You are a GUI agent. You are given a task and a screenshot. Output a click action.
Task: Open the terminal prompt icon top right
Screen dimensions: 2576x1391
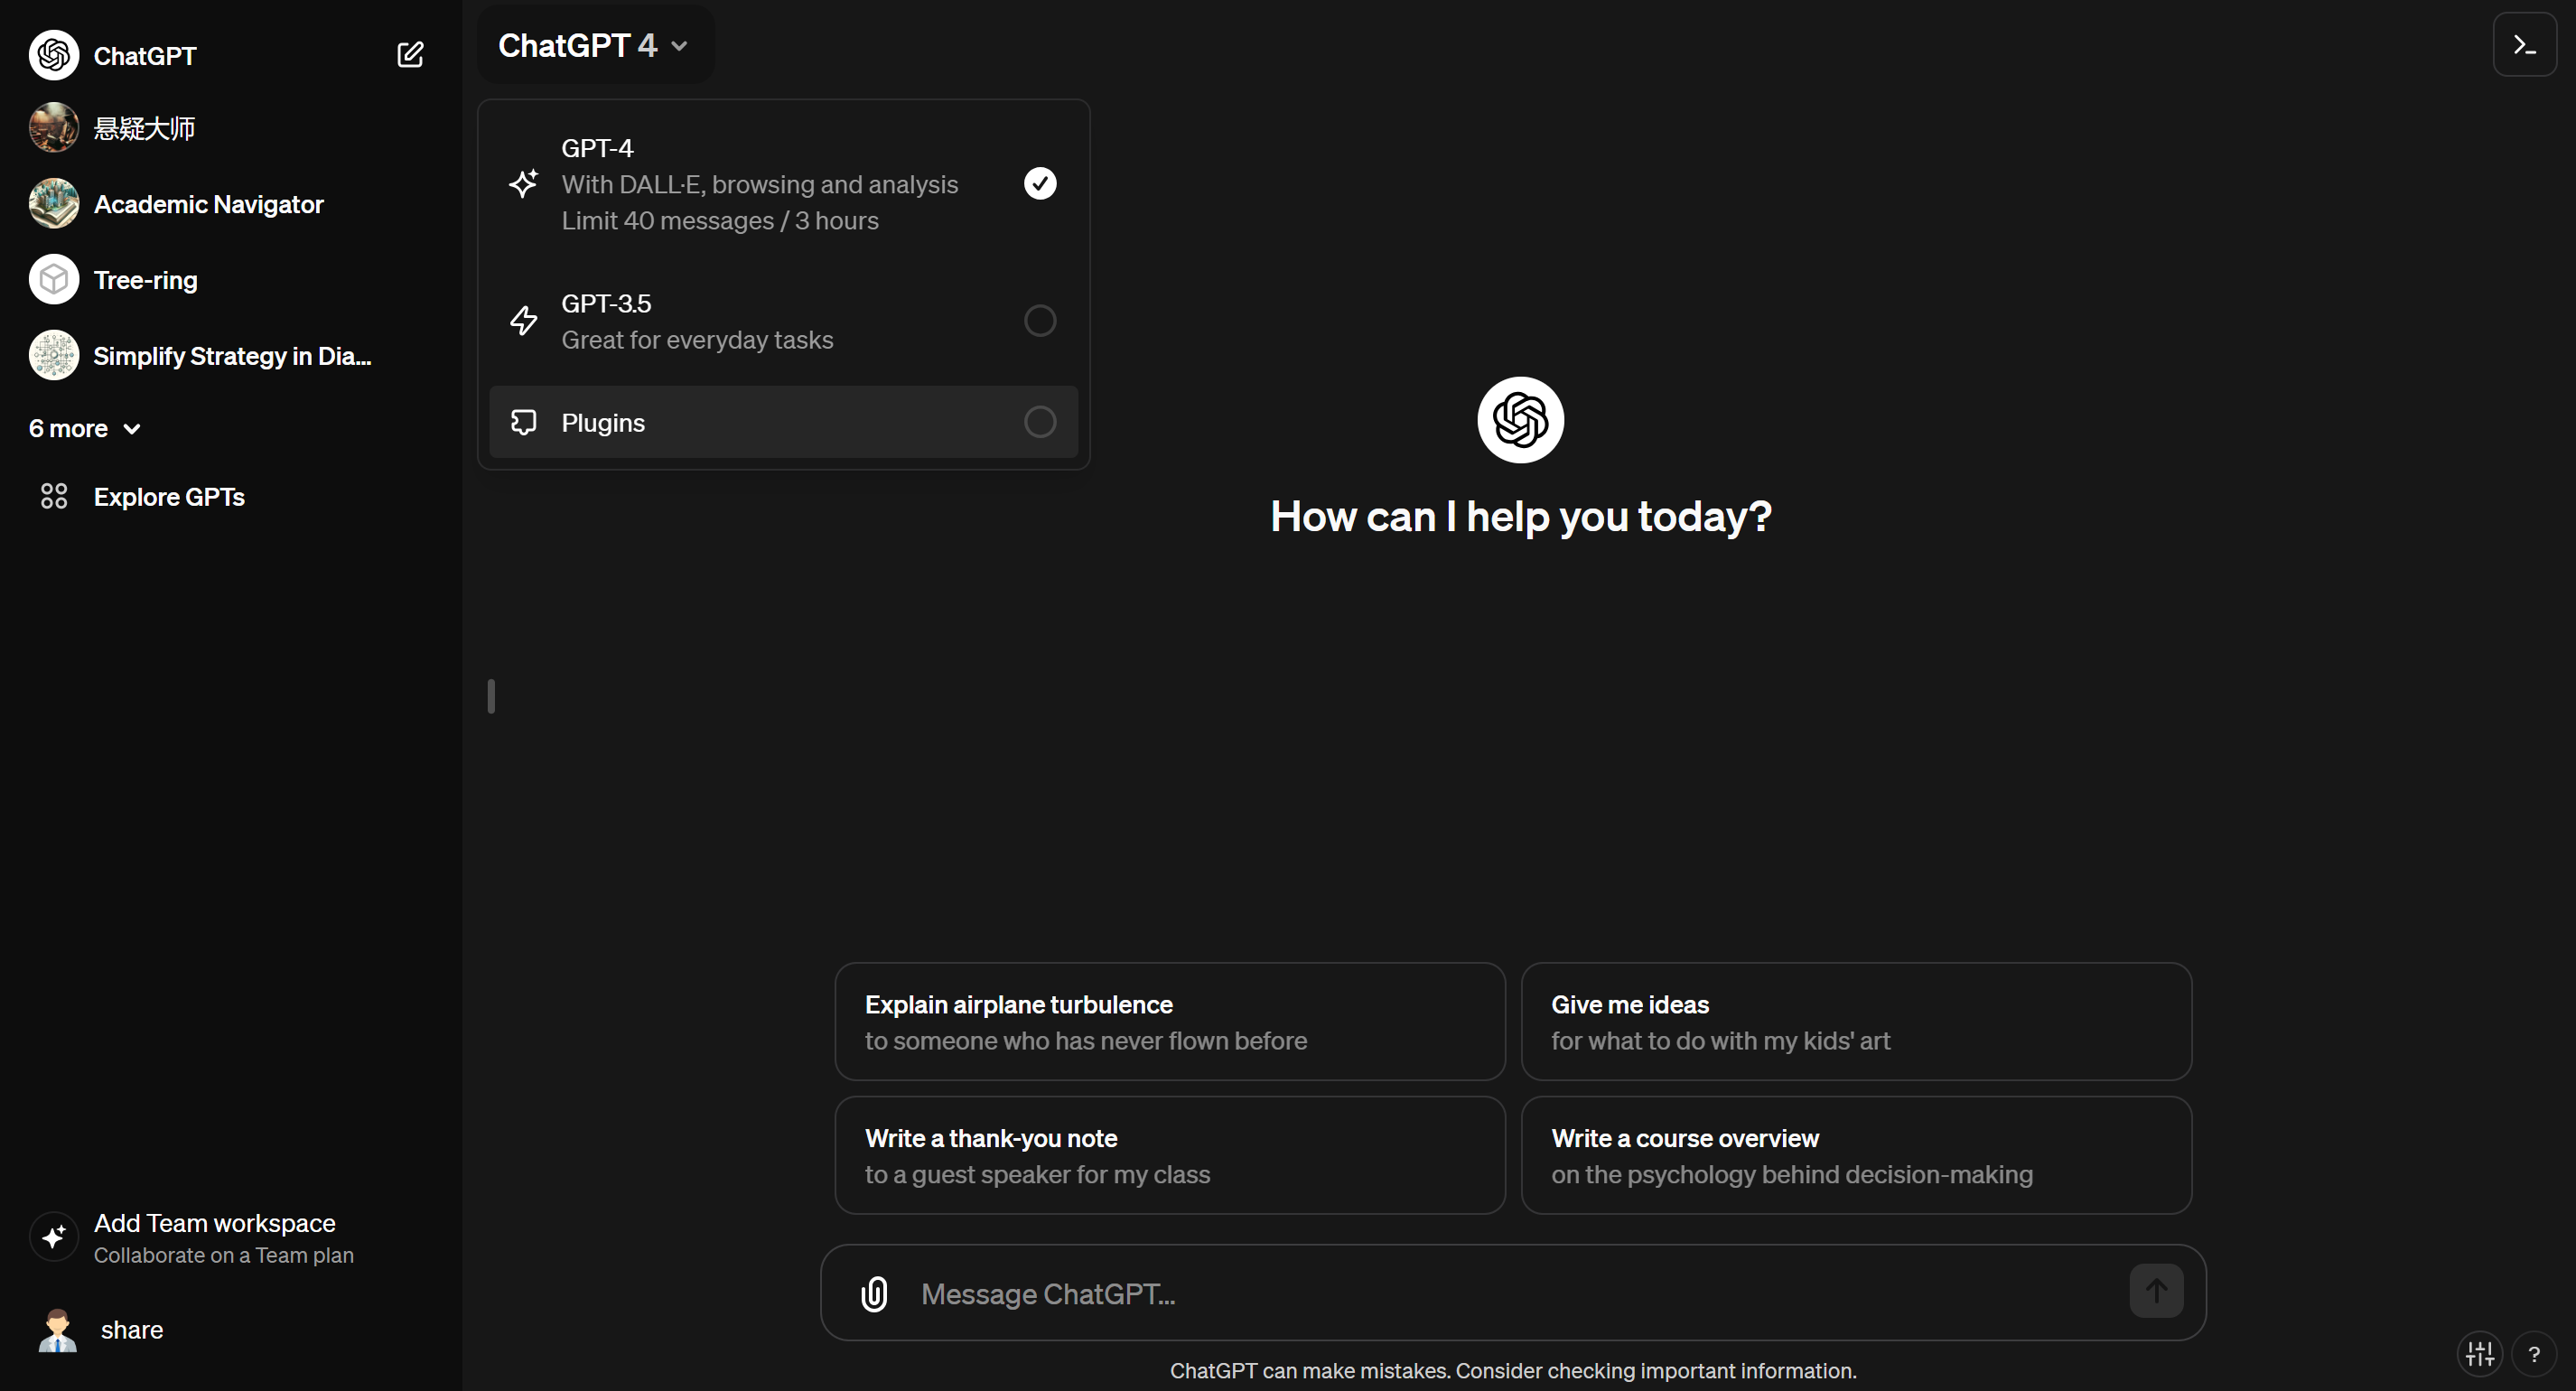click(2524, 45)
